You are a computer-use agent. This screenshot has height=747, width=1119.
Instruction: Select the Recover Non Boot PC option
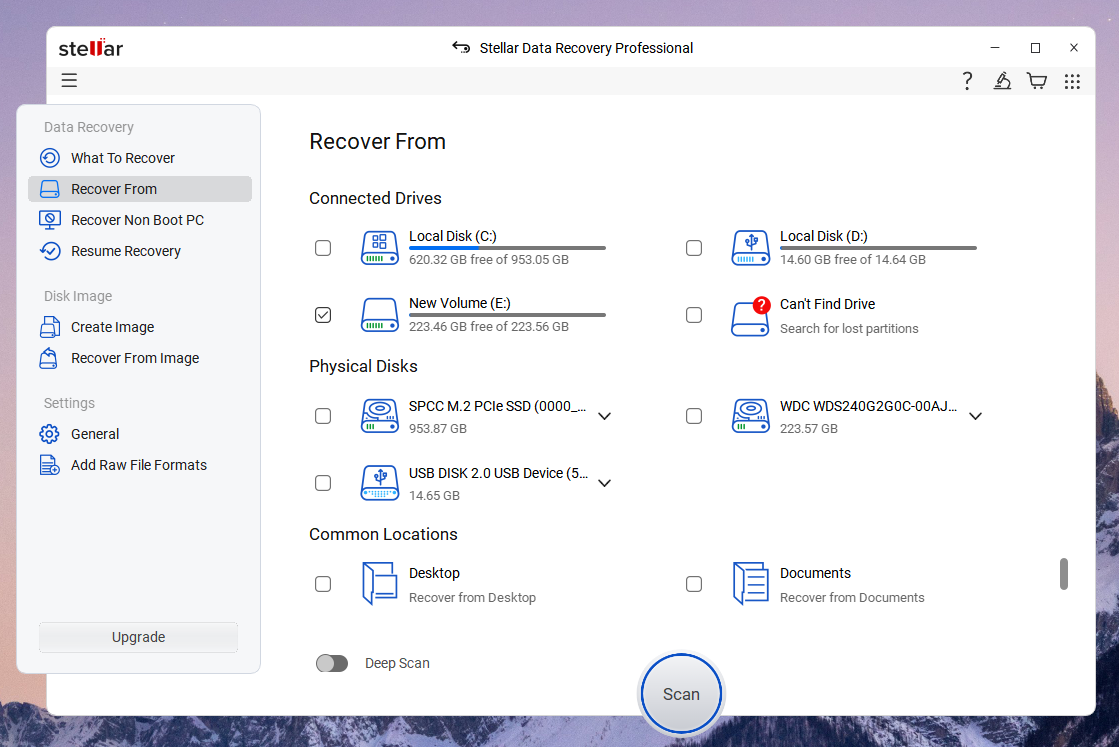pyautogui.click(x=137, y=219)
